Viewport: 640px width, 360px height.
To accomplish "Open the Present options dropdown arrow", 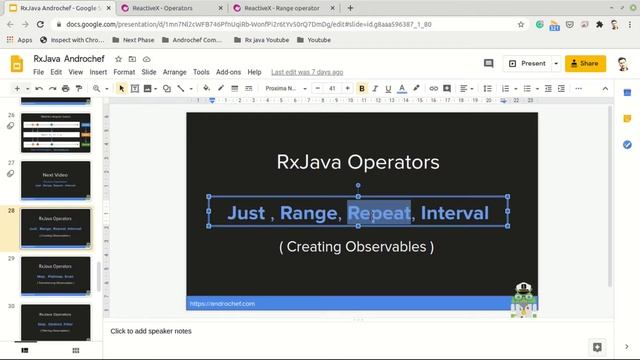I will coord(556,64).
